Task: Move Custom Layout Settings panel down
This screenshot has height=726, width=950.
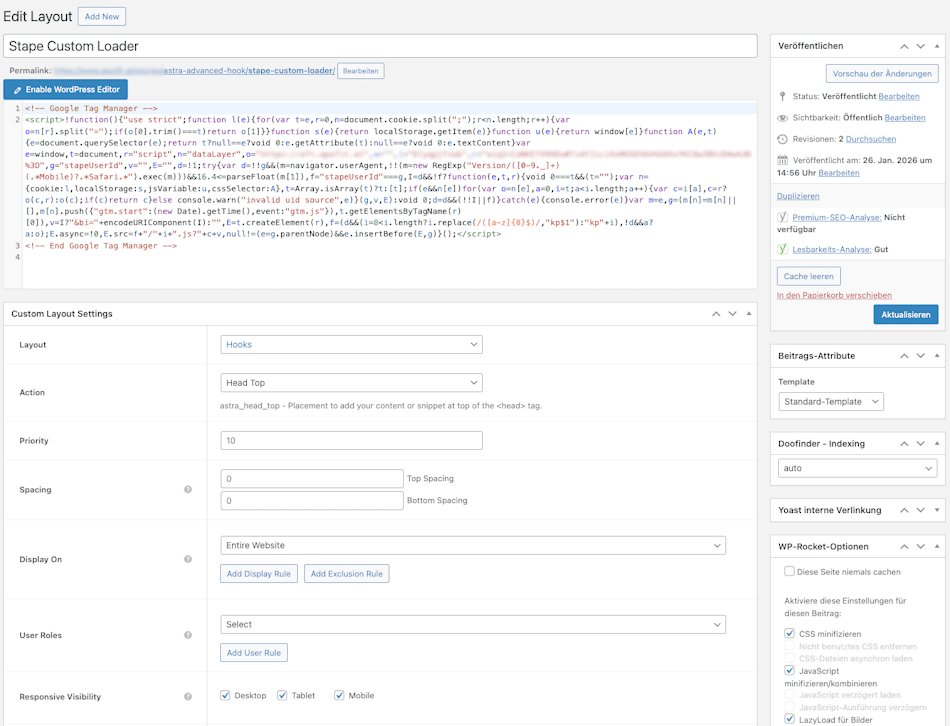Action: coord(732,314)
